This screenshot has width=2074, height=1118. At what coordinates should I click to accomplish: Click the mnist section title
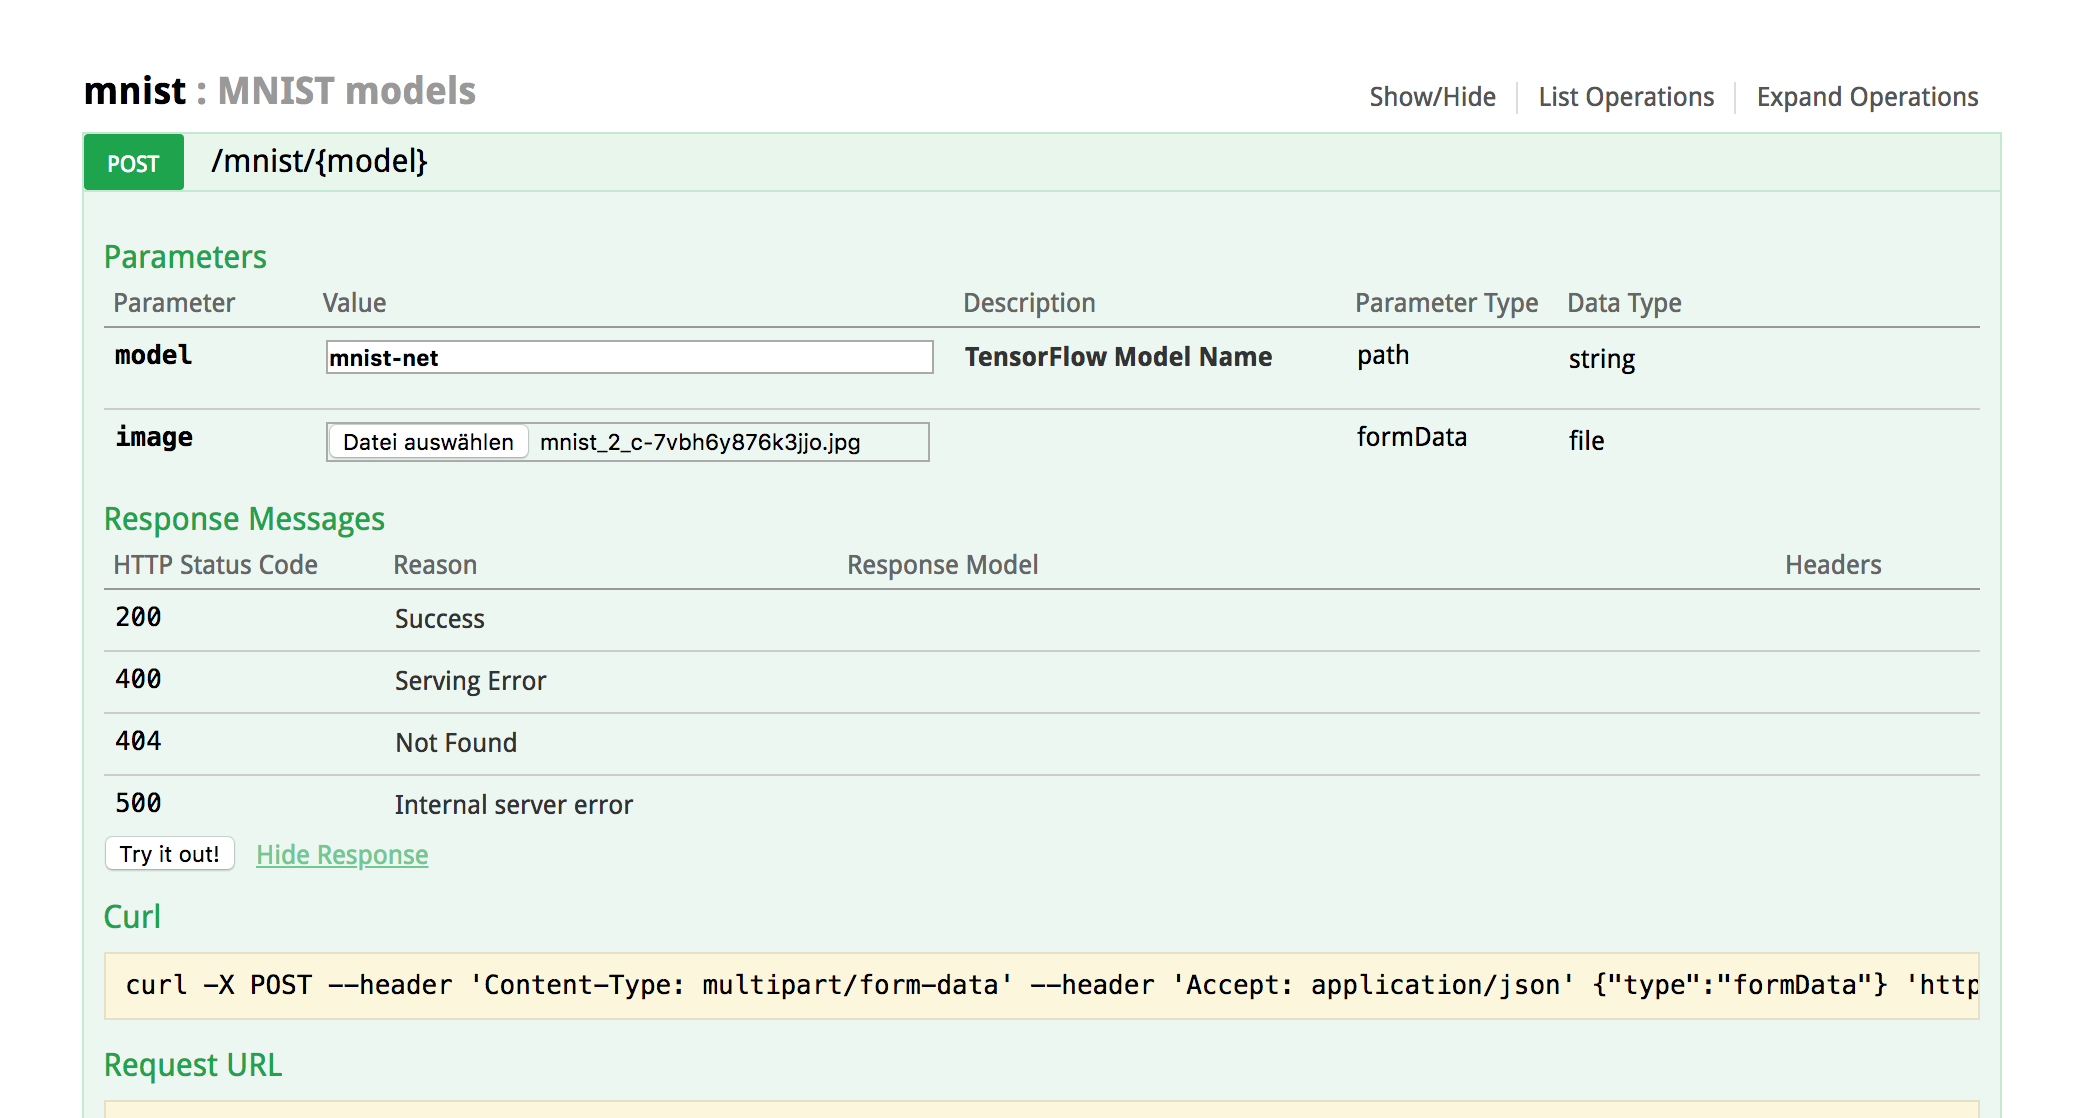coord(134,91)
